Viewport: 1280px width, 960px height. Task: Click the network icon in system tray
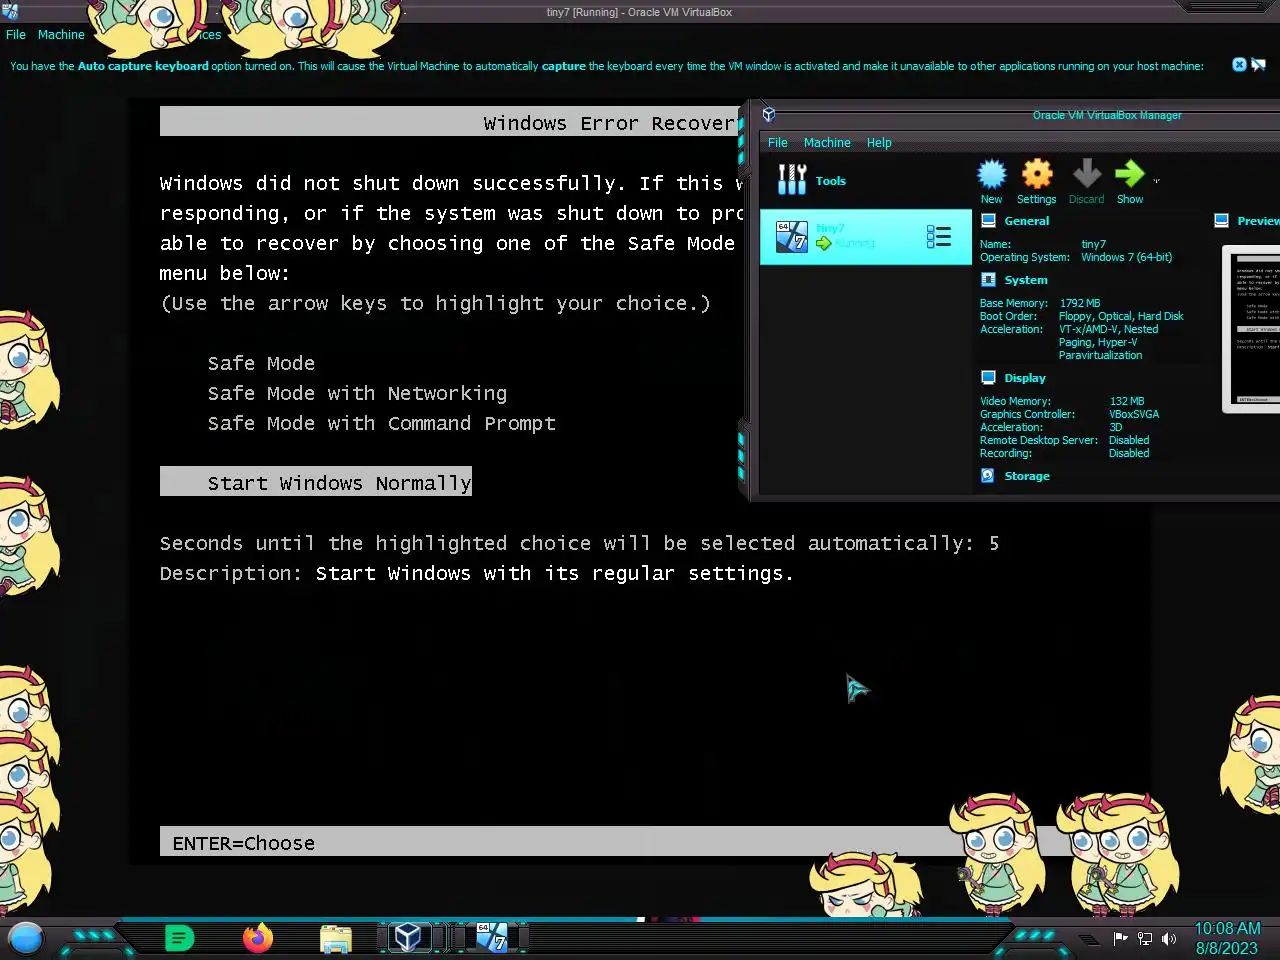click(1145, 939)
